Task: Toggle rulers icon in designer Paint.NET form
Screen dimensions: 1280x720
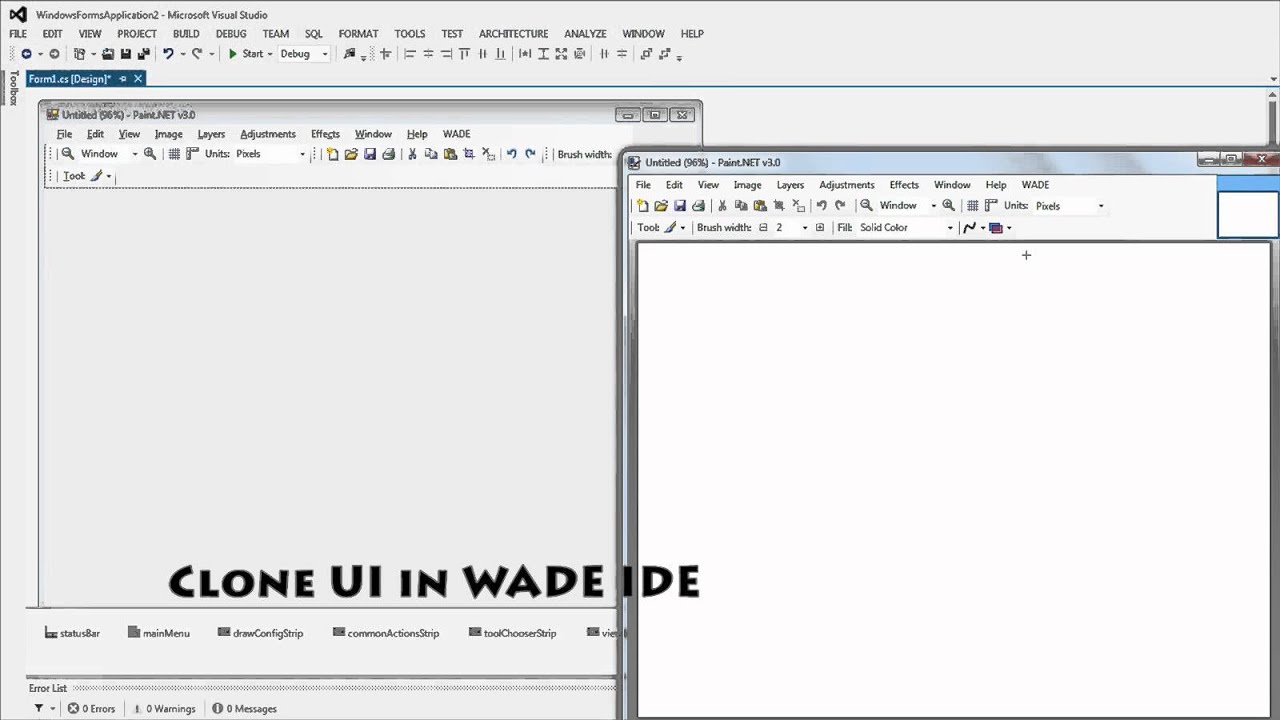Action: [x=193, y=154]
